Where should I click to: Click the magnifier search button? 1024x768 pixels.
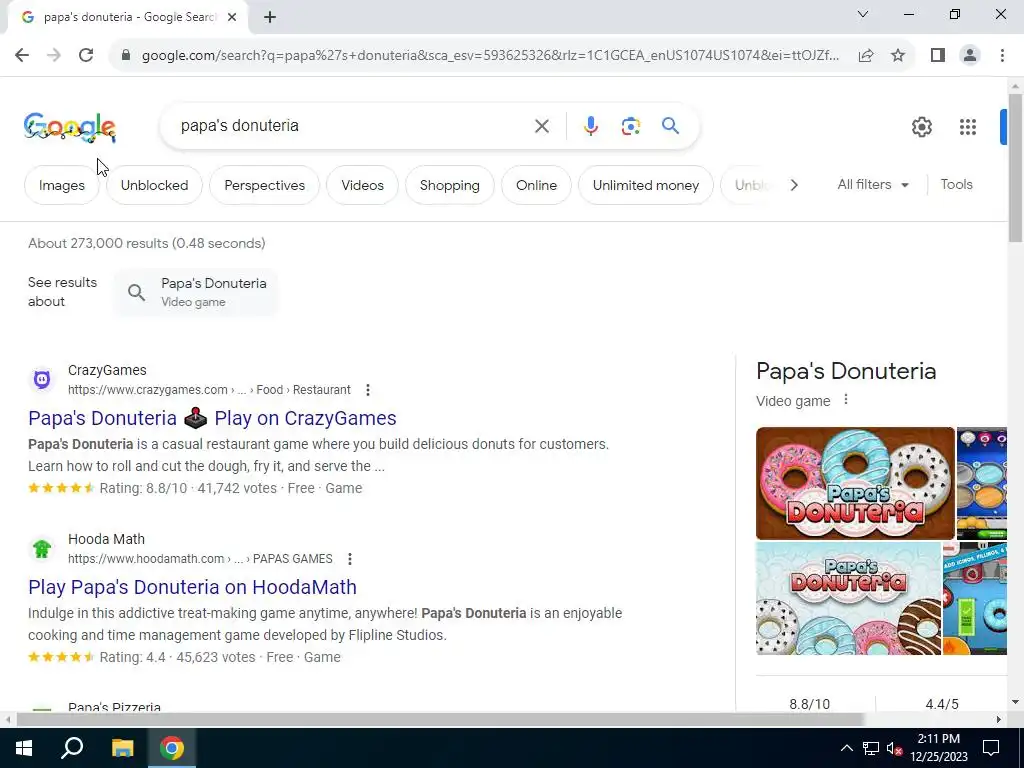click(670, 126)
